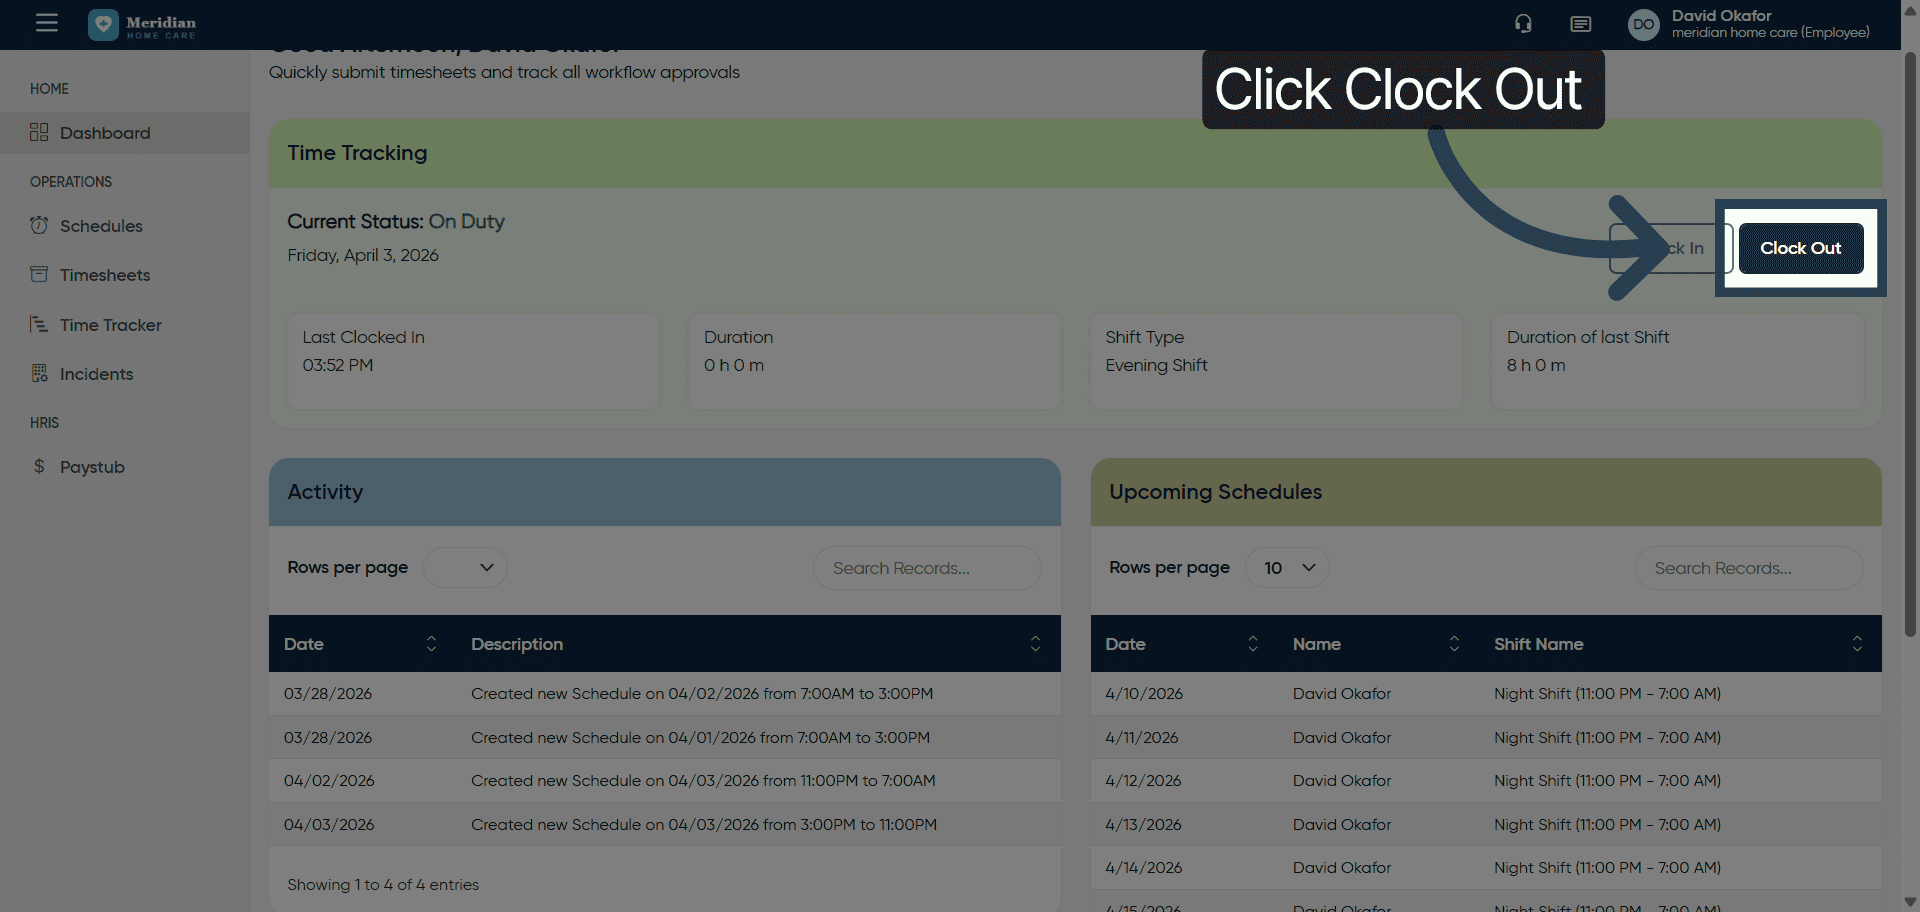Go to Timesheets in sidebar
The image size is (1920, 912).
pyautogui.click(x=104, y=275)
